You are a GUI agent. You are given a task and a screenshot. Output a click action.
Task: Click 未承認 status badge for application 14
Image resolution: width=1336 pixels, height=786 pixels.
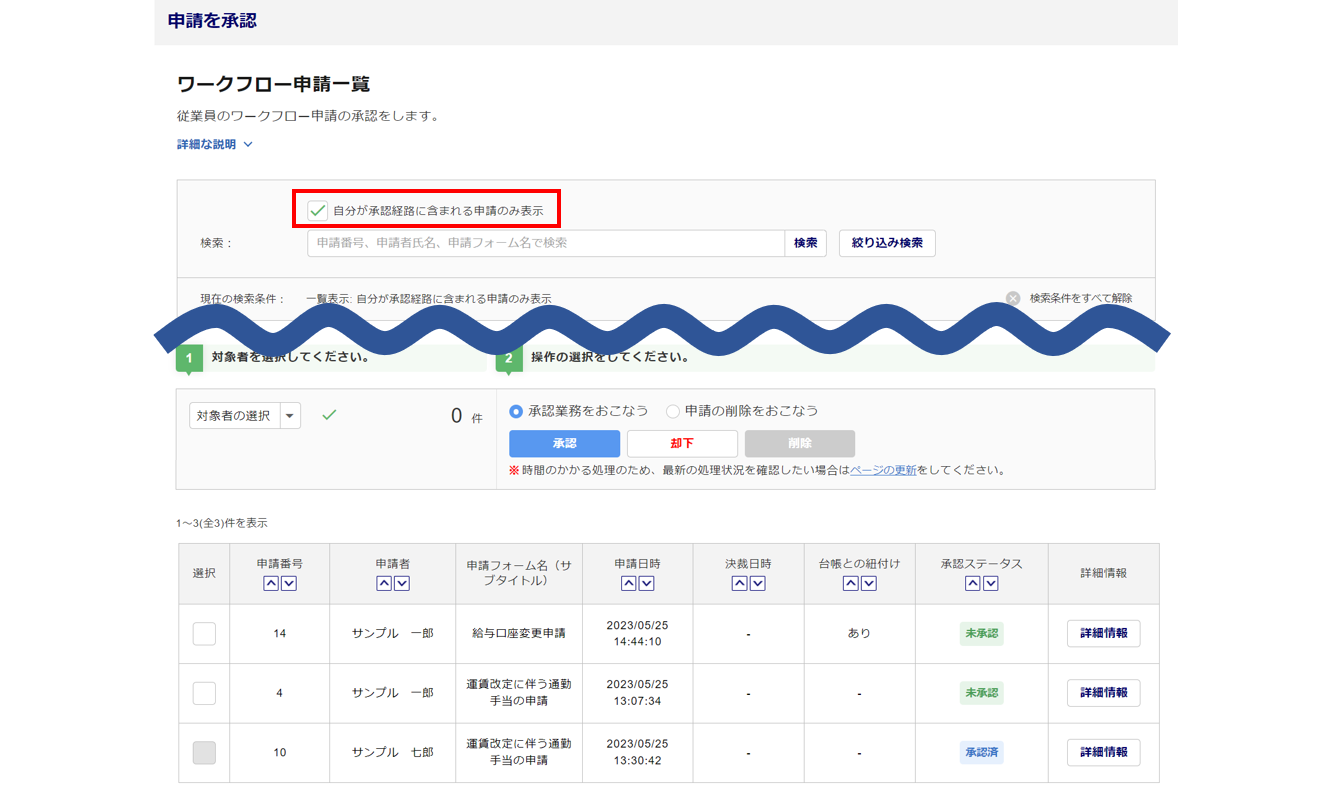click(981, 633)
